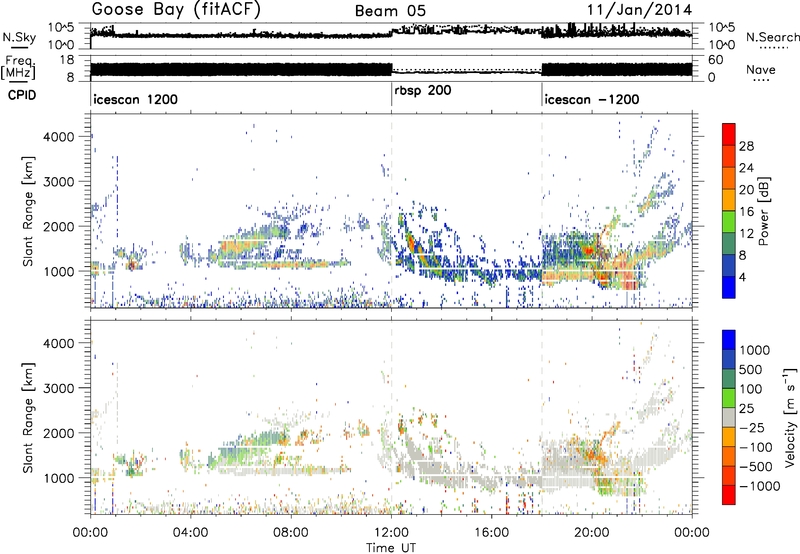Click the date label "11/Jan/2014"
This screenshot has width=800, height=554.
(x=639, y=10)
